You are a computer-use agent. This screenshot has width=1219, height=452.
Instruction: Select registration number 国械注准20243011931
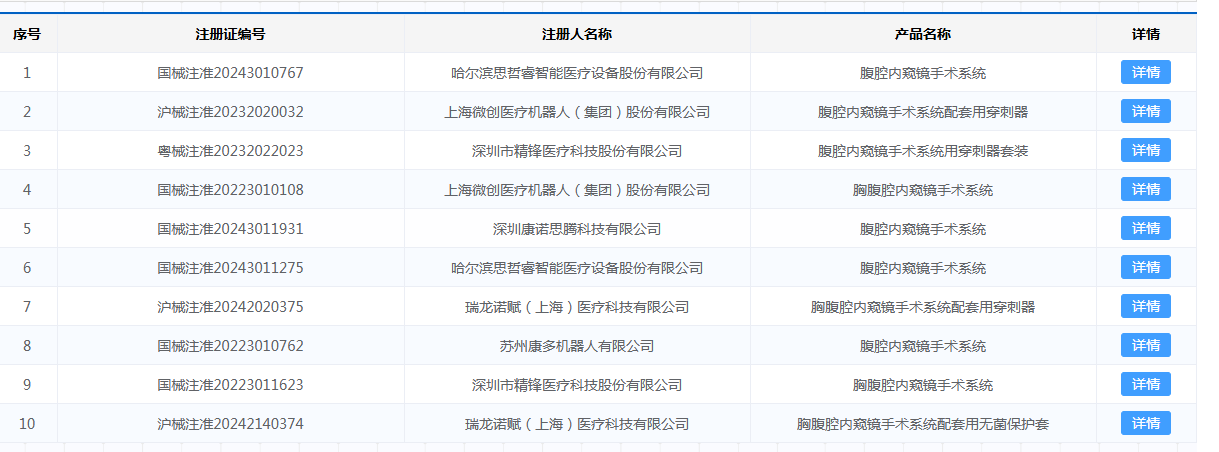point(230,229)
